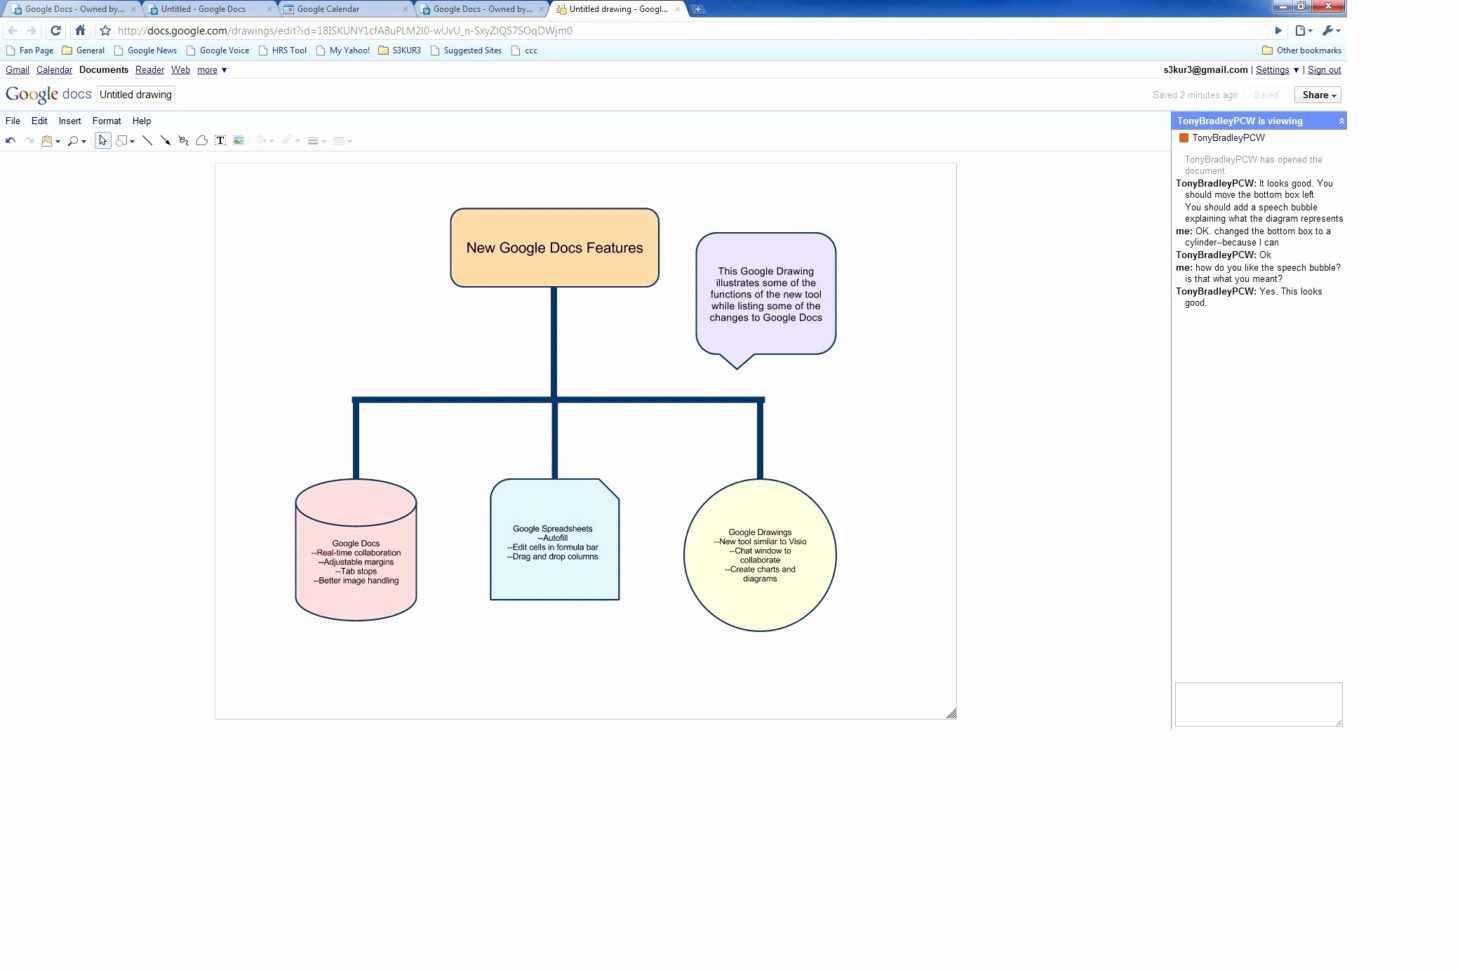Click the Sign out link
Viewport: 1460px width, 970px height.
tap(1324, 69)
